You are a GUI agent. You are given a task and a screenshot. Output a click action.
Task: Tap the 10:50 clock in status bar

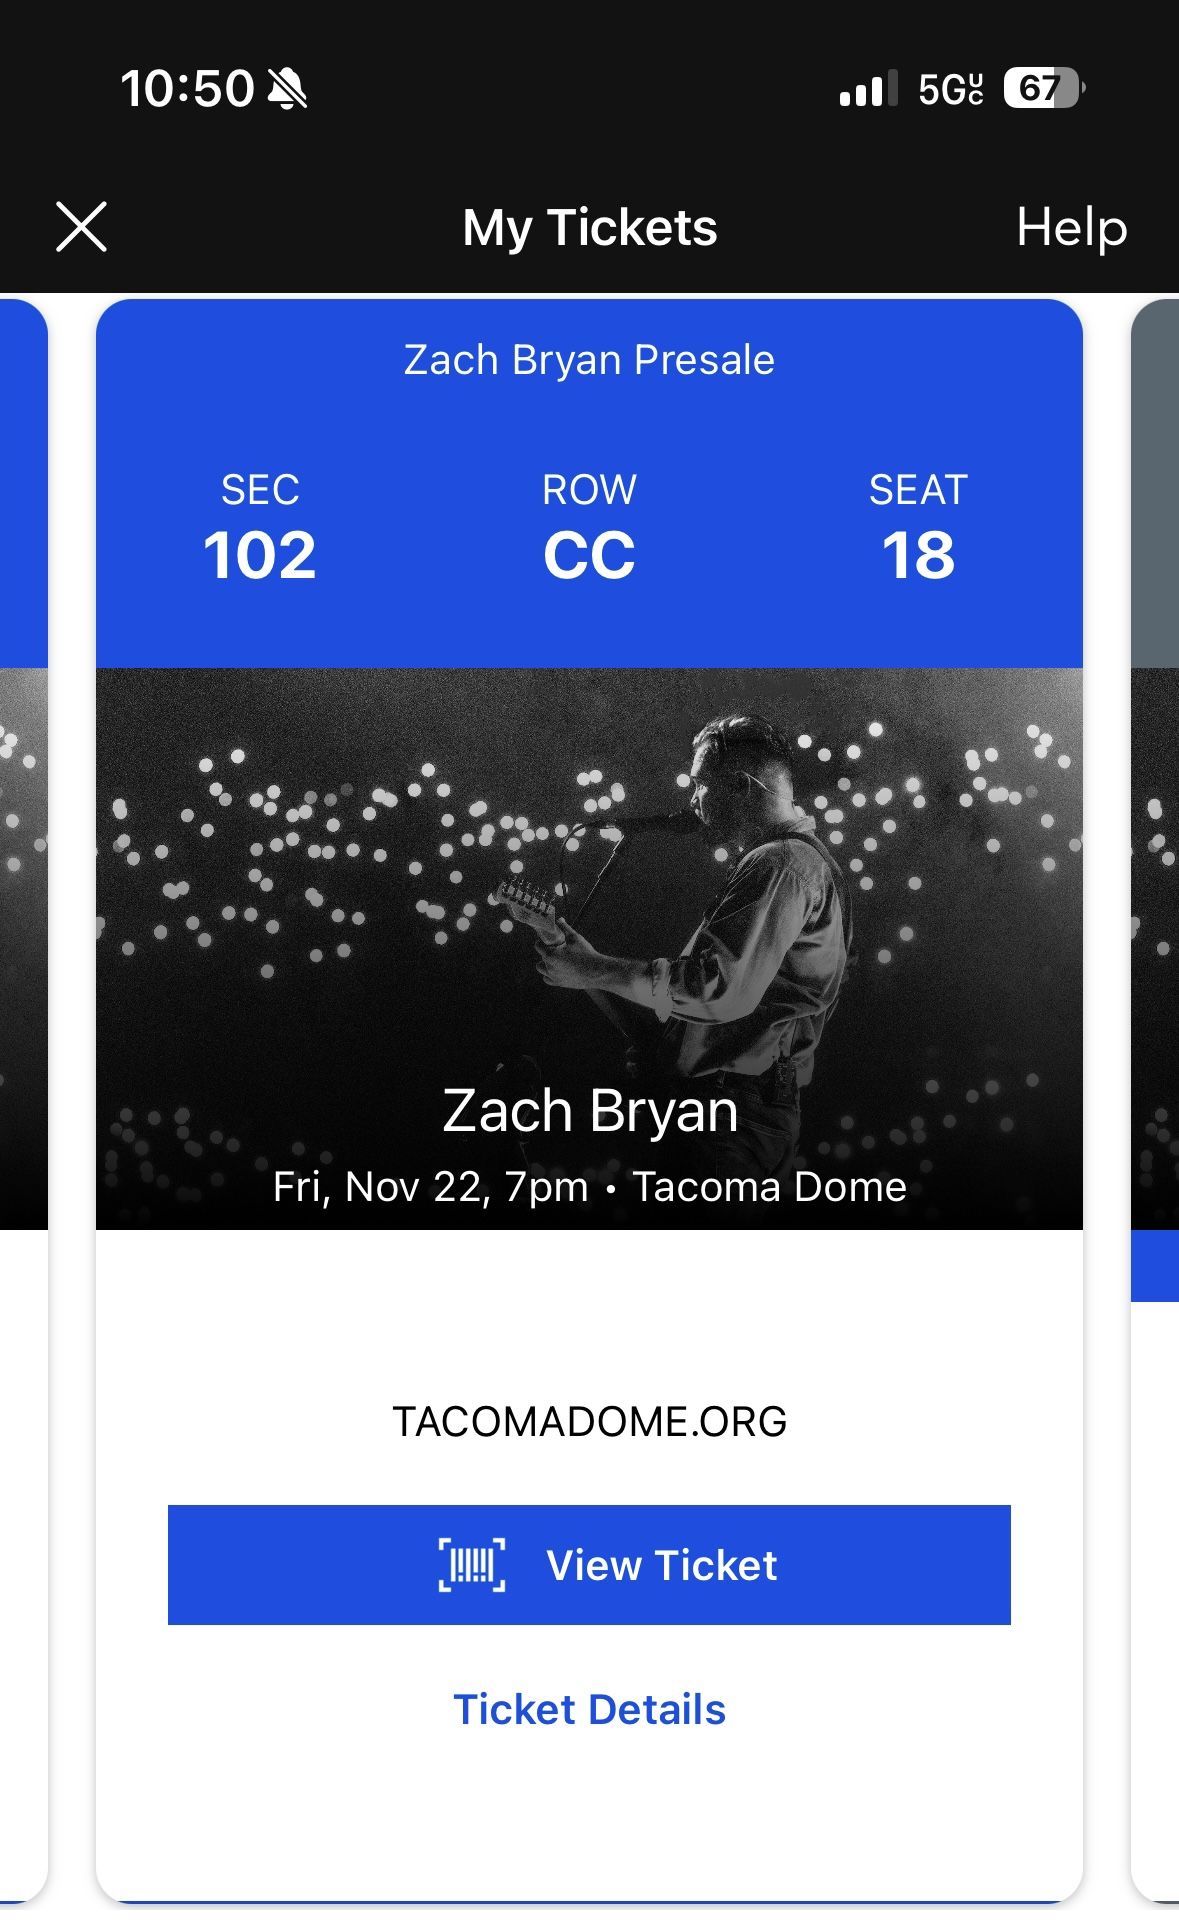point(185,89)
